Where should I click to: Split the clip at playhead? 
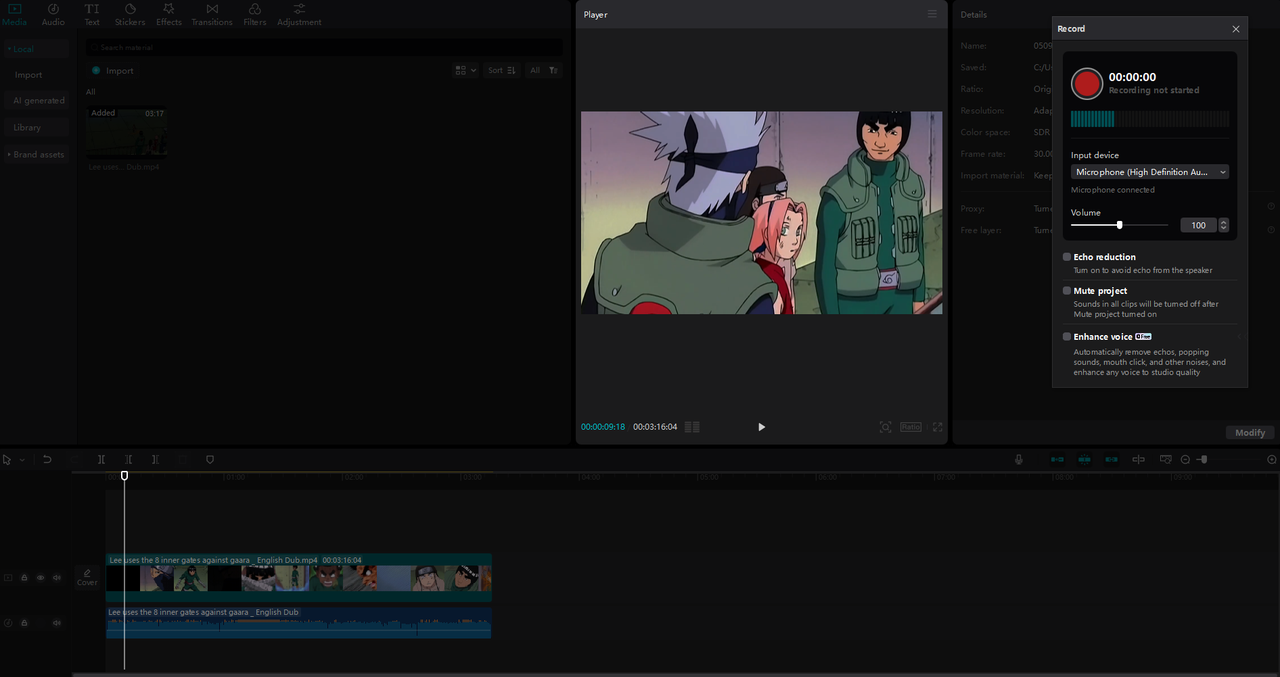click(101, 460)
